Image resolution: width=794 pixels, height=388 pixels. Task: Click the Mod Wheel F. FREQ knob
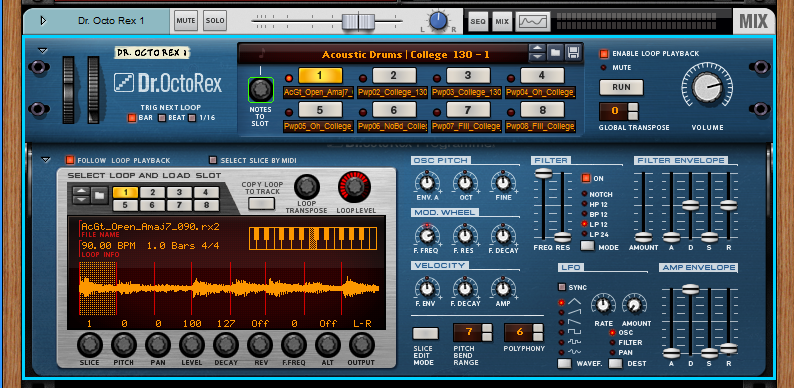click(x=427, y=236)
